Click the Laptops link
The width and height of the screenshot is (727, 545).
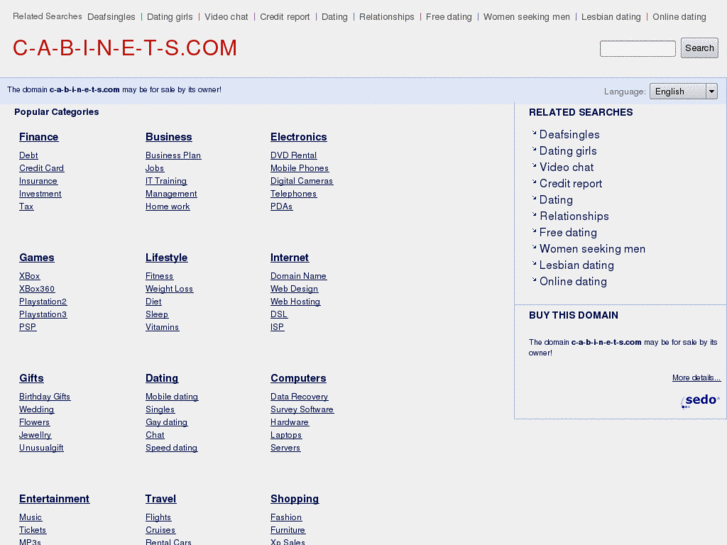(286, 435)
